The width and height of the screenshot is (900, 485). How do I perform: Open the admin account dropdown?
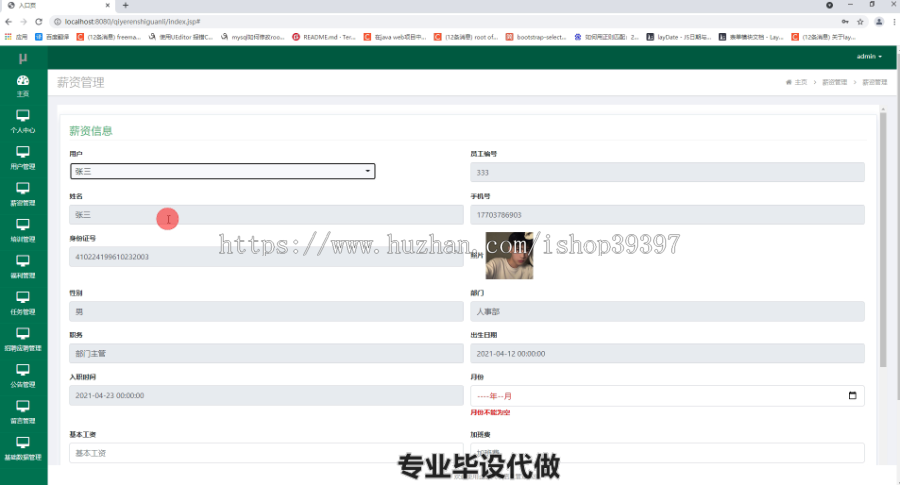pyautogui.click(x=869, y=56)
